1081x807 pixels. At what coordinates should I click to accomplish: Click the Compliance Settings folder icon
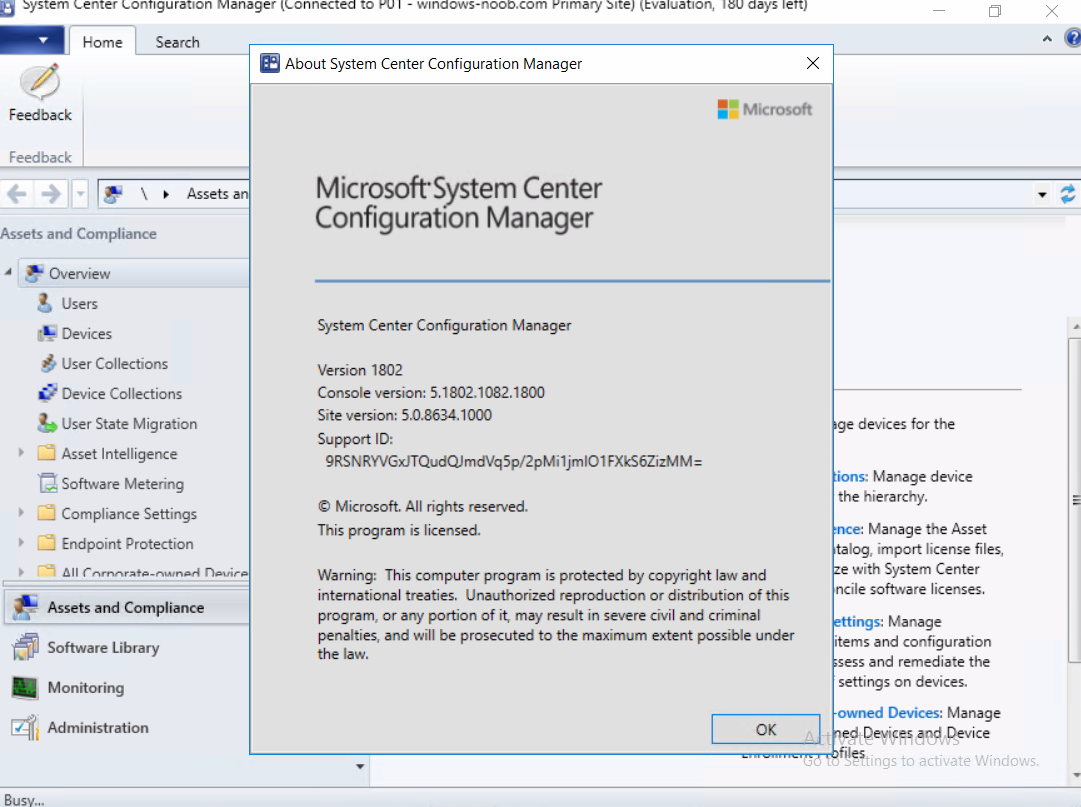pos(47,513)
